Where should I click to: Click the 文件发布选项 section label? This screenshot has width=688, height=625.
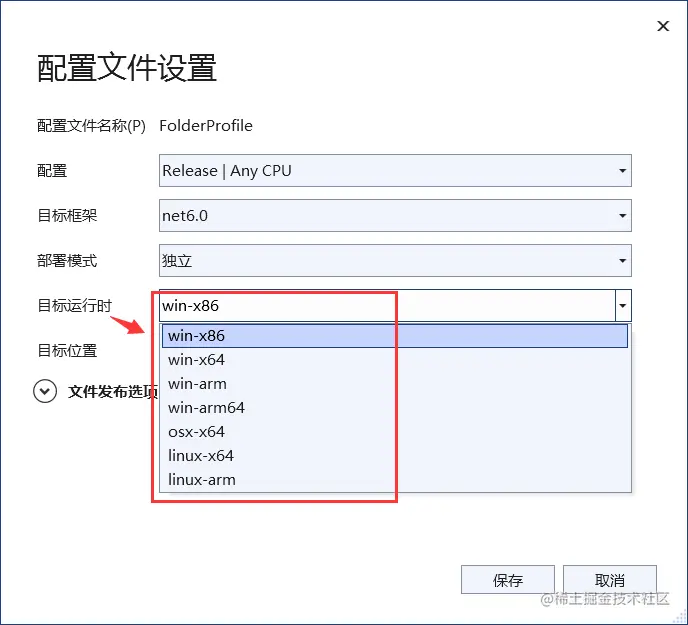tap(112, 391)
